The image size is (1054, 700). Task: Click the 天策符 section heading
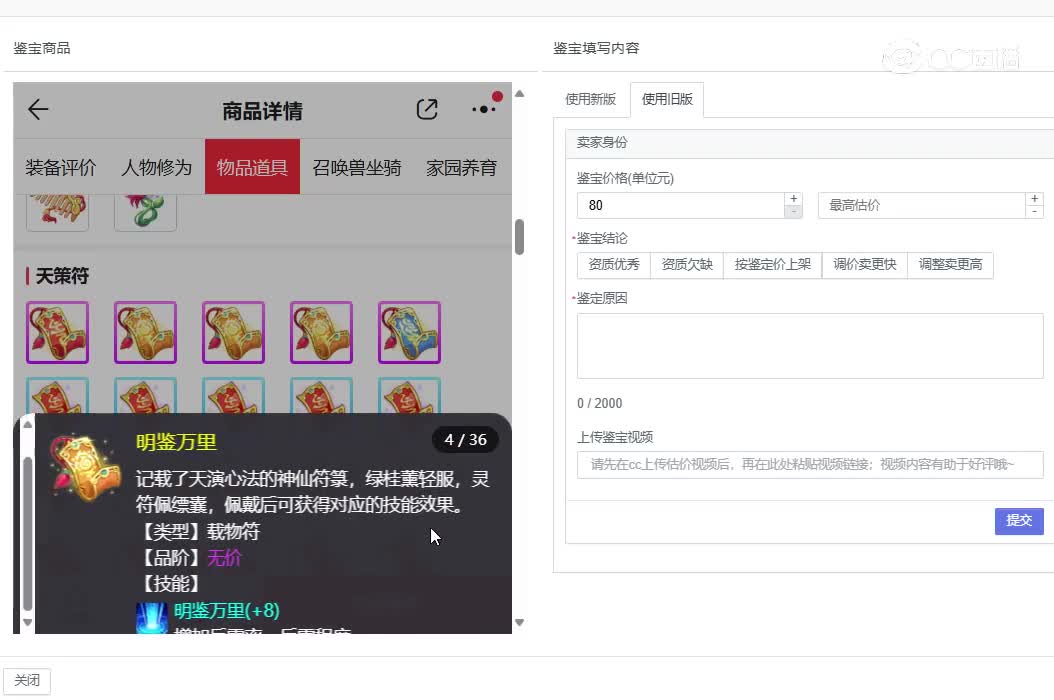[62, 276]
